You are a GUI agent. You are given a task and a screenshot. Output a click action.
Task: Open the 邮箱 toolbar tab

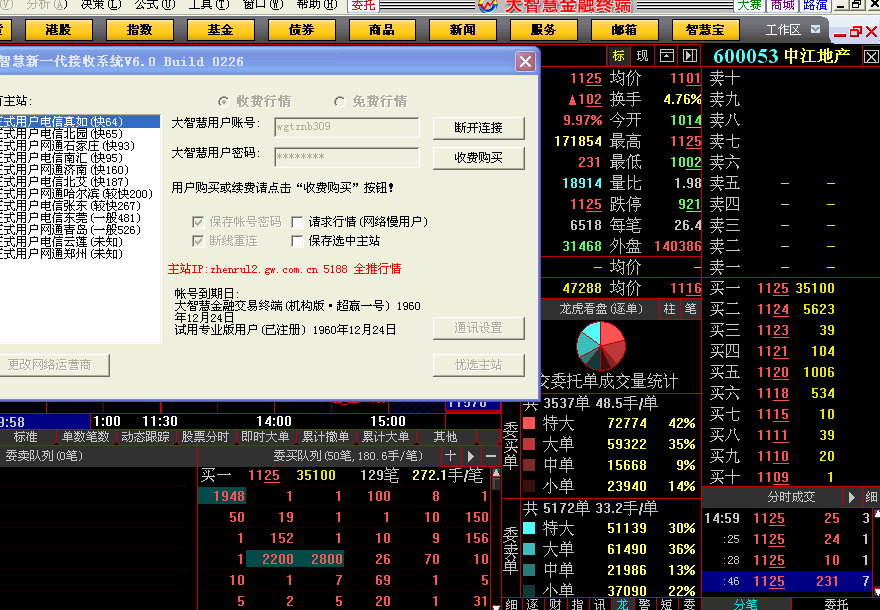pyautogui.click(x=624, y=30)
